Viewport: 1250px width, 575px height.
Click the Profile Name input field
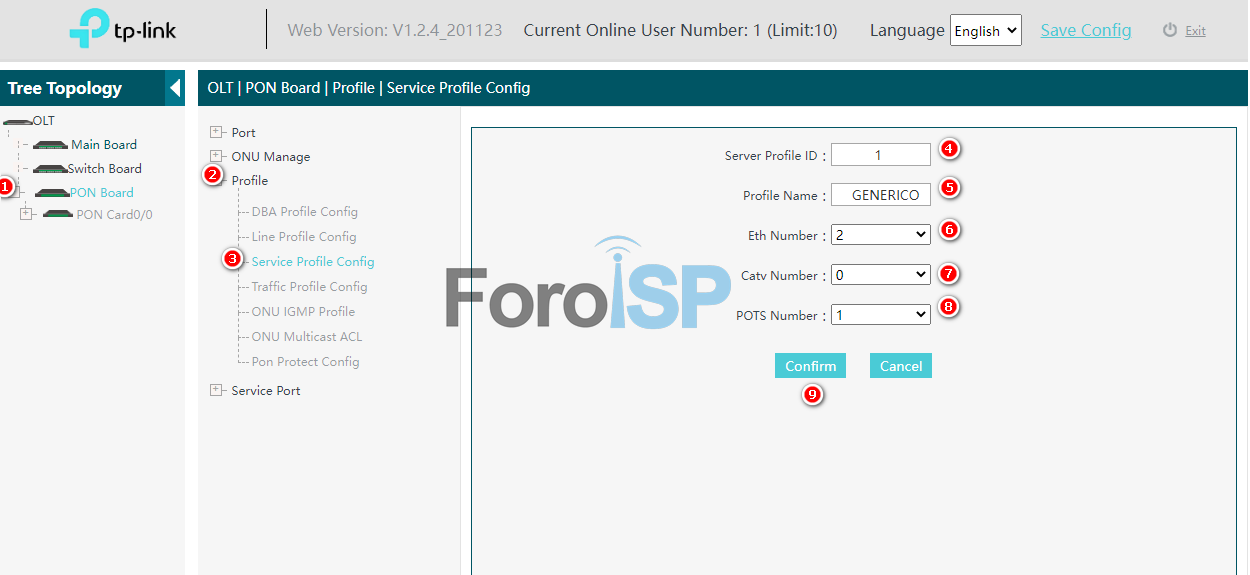click(881, 195)
